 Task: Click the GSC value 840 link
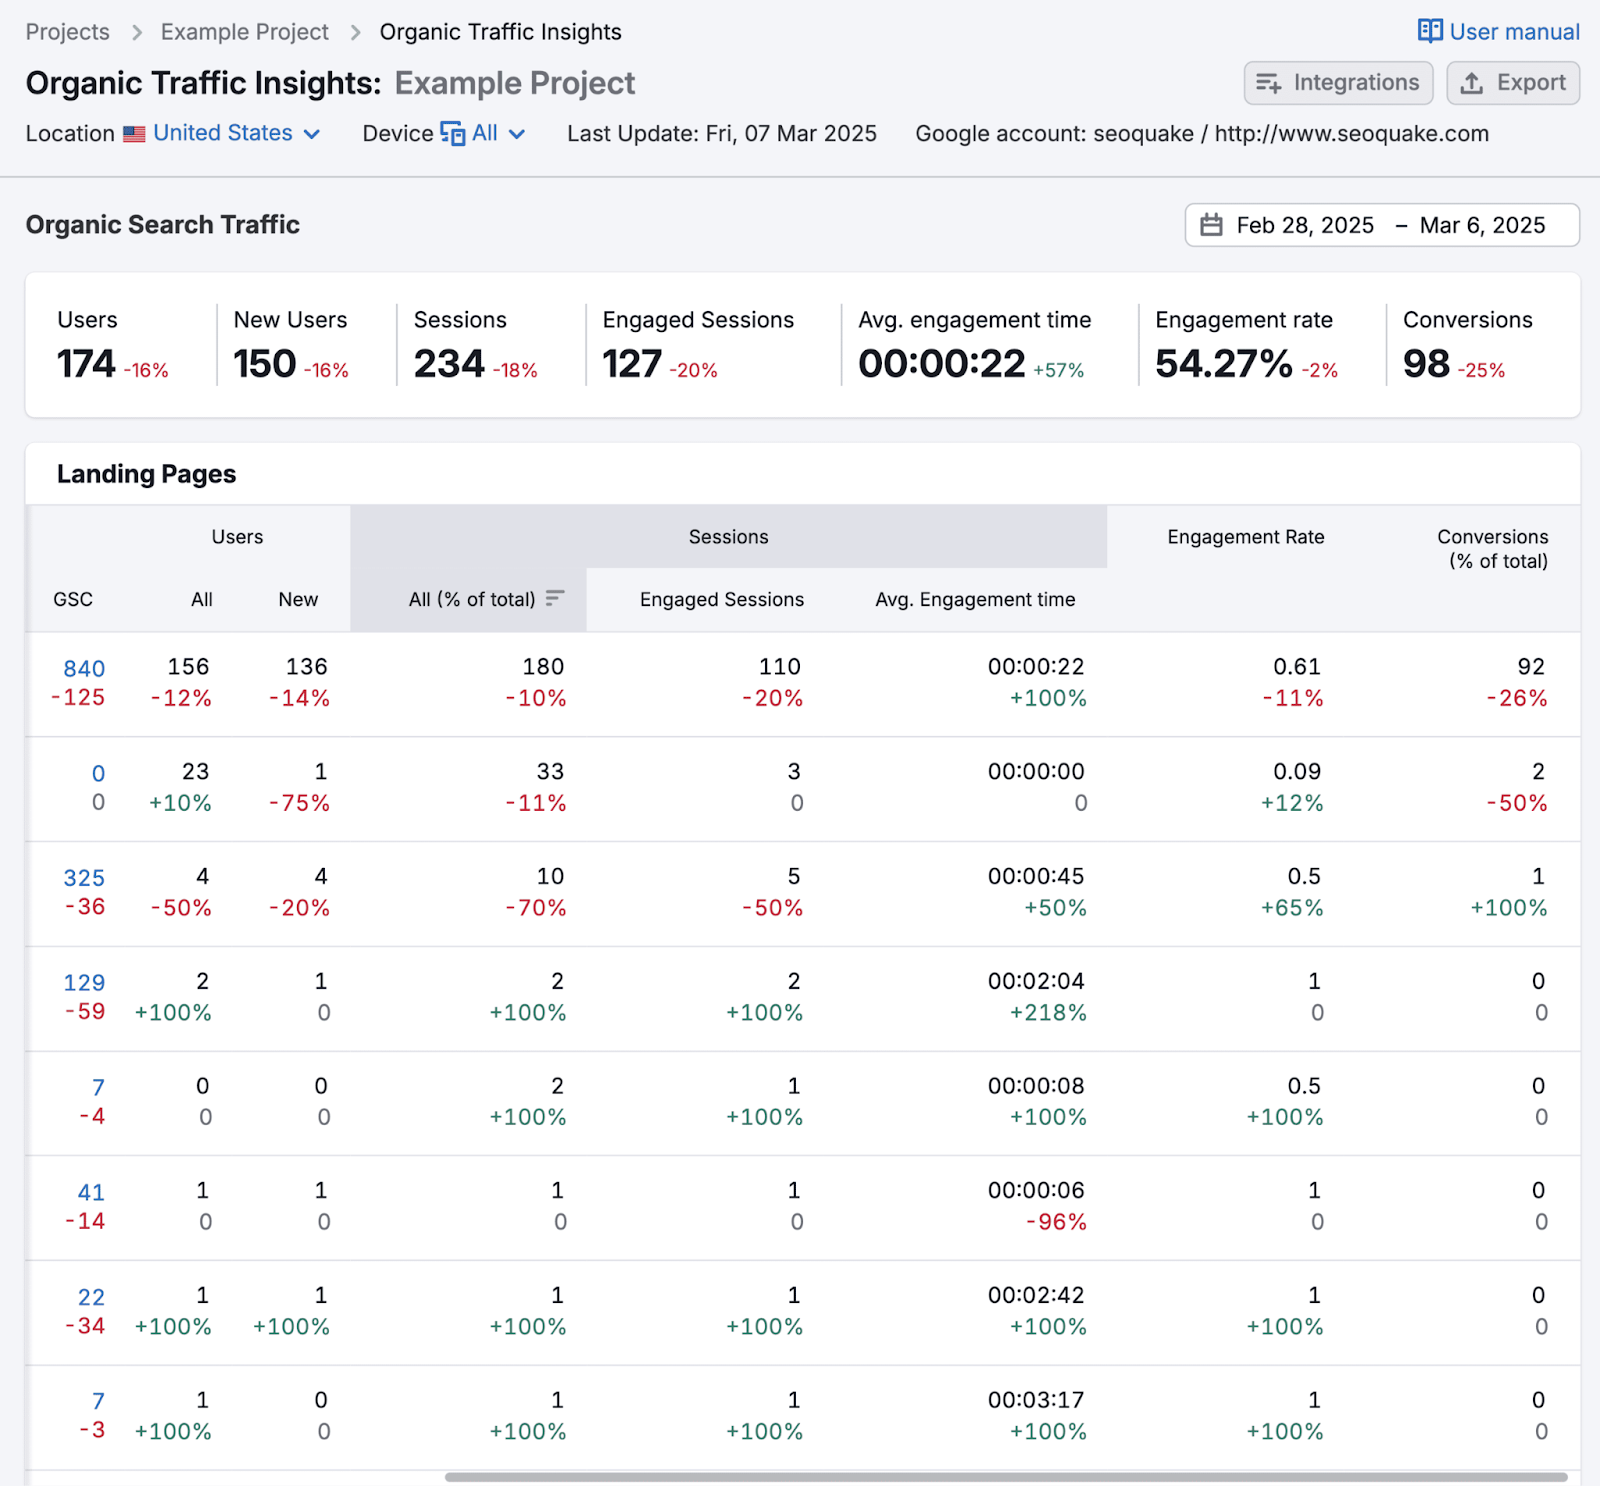pyautogui.click(x=84, y=668)
